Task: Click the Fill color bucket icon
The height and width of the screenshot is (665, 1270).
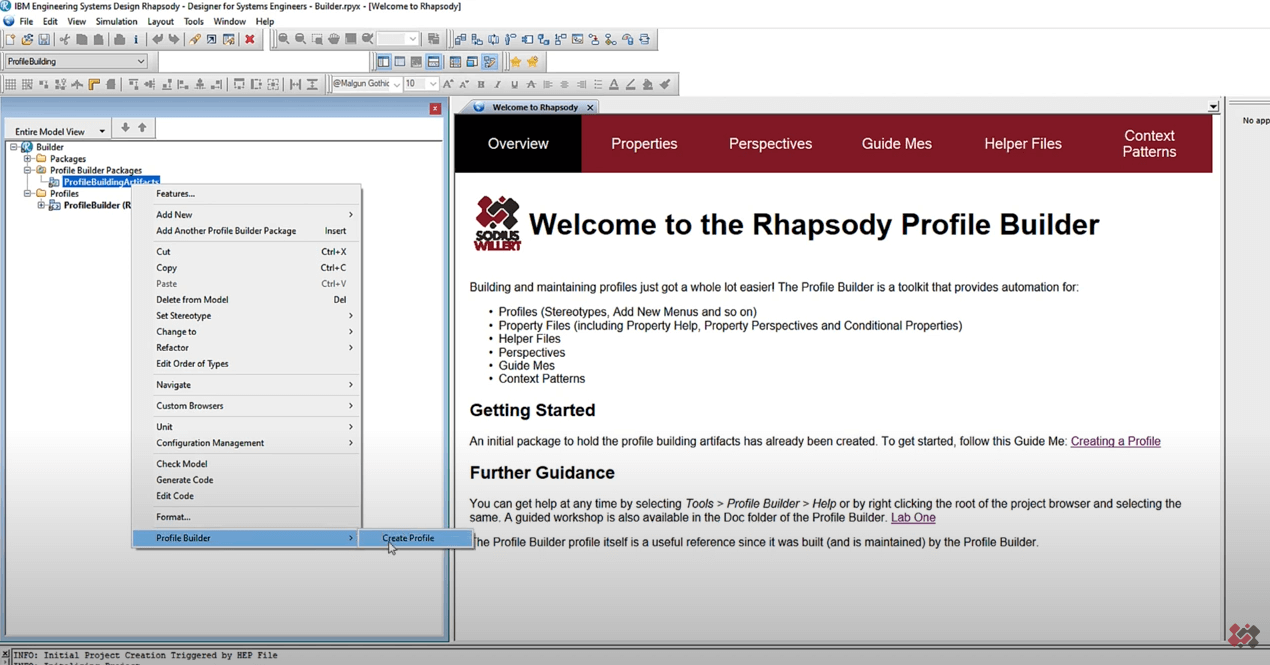Action: (x=648, y=84)
